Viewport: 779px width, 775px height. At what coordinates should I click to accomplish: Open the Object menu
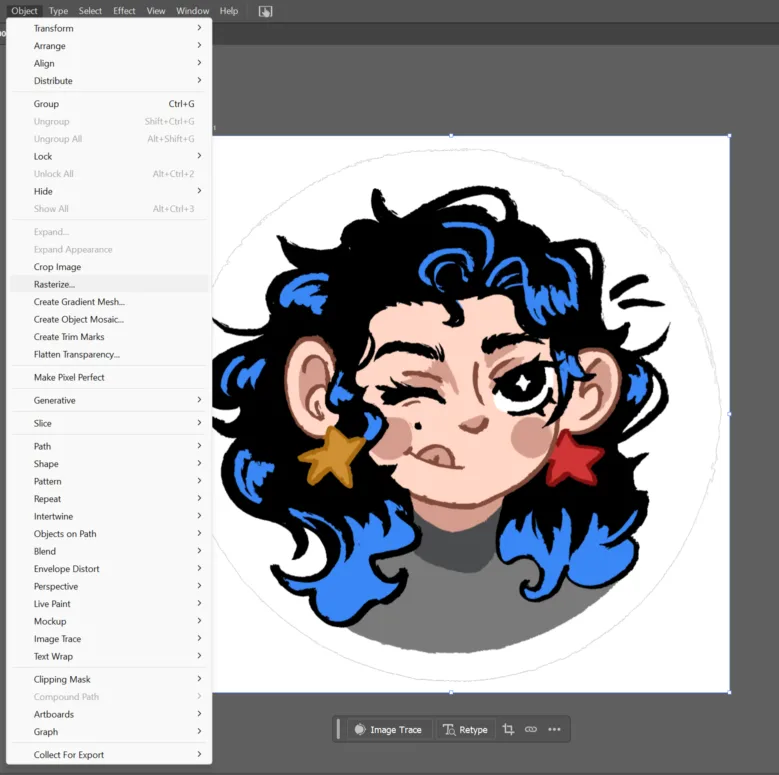click(24, 10)
